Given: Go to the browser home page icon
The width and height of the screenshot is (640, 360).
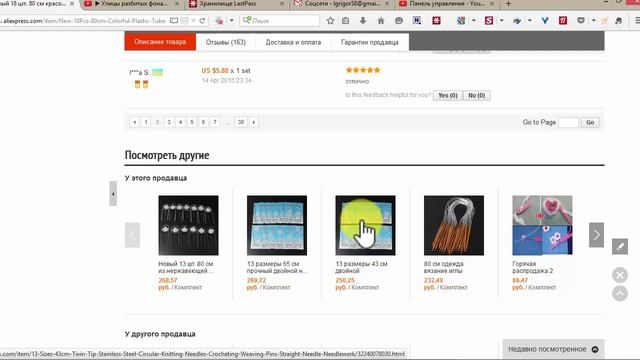Looking at the screenshot, I should (381, 20).
